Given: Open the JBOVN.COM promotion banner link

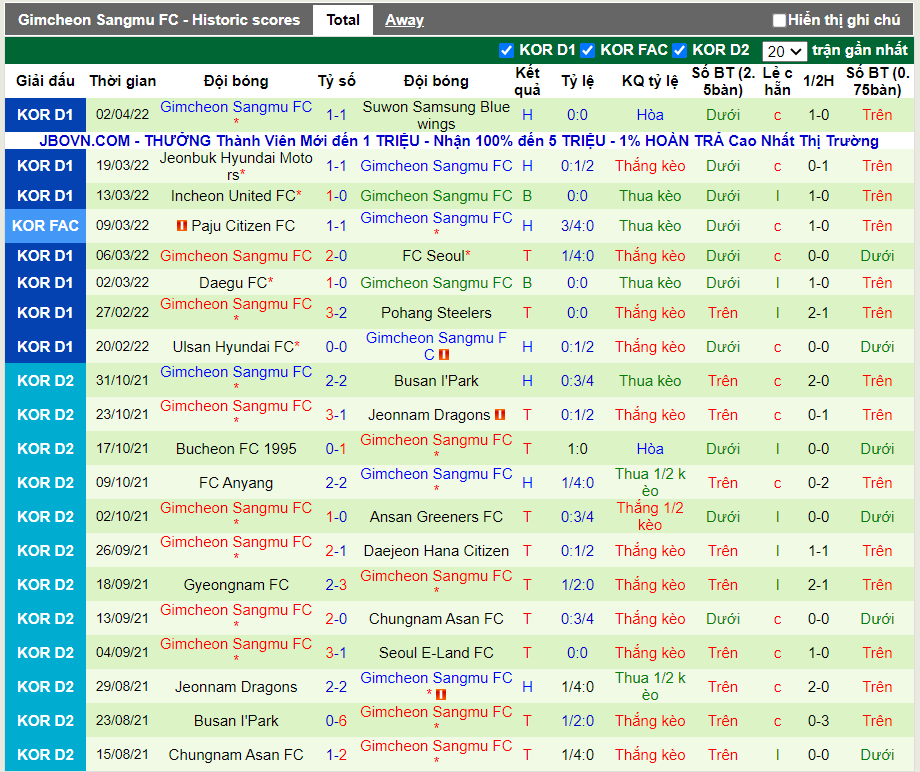Looking at the screenshot, I should click(x=459, y=141).
